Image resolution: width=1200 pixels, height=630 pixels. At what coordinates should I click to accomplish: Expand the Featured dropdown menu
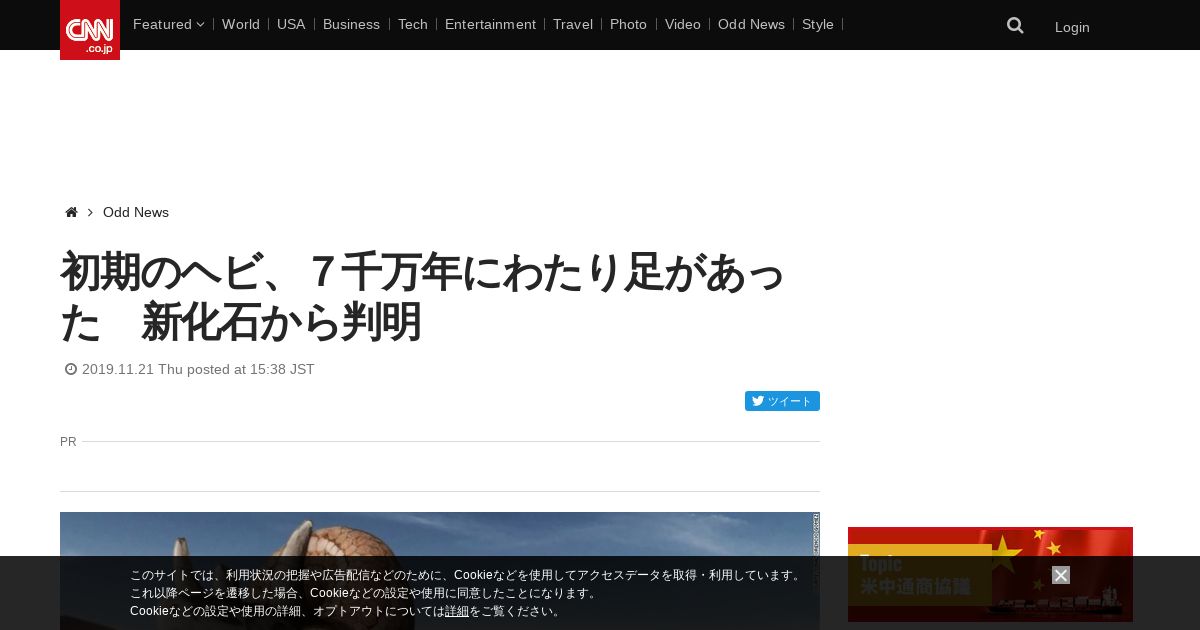click(168, 24)
